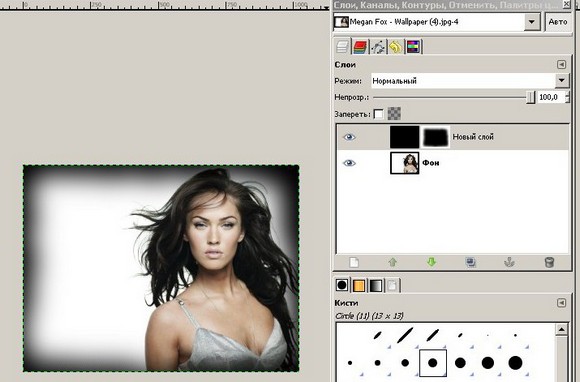Hide the Фон layer
The height and width of the screenshot is (382, 580).
349,163
